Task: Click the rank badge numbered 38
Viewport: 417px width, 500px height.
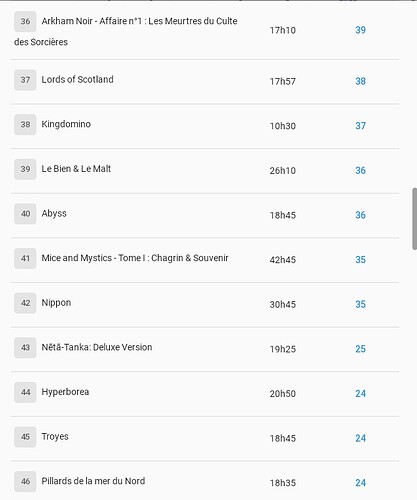Action: coord(25,124)
